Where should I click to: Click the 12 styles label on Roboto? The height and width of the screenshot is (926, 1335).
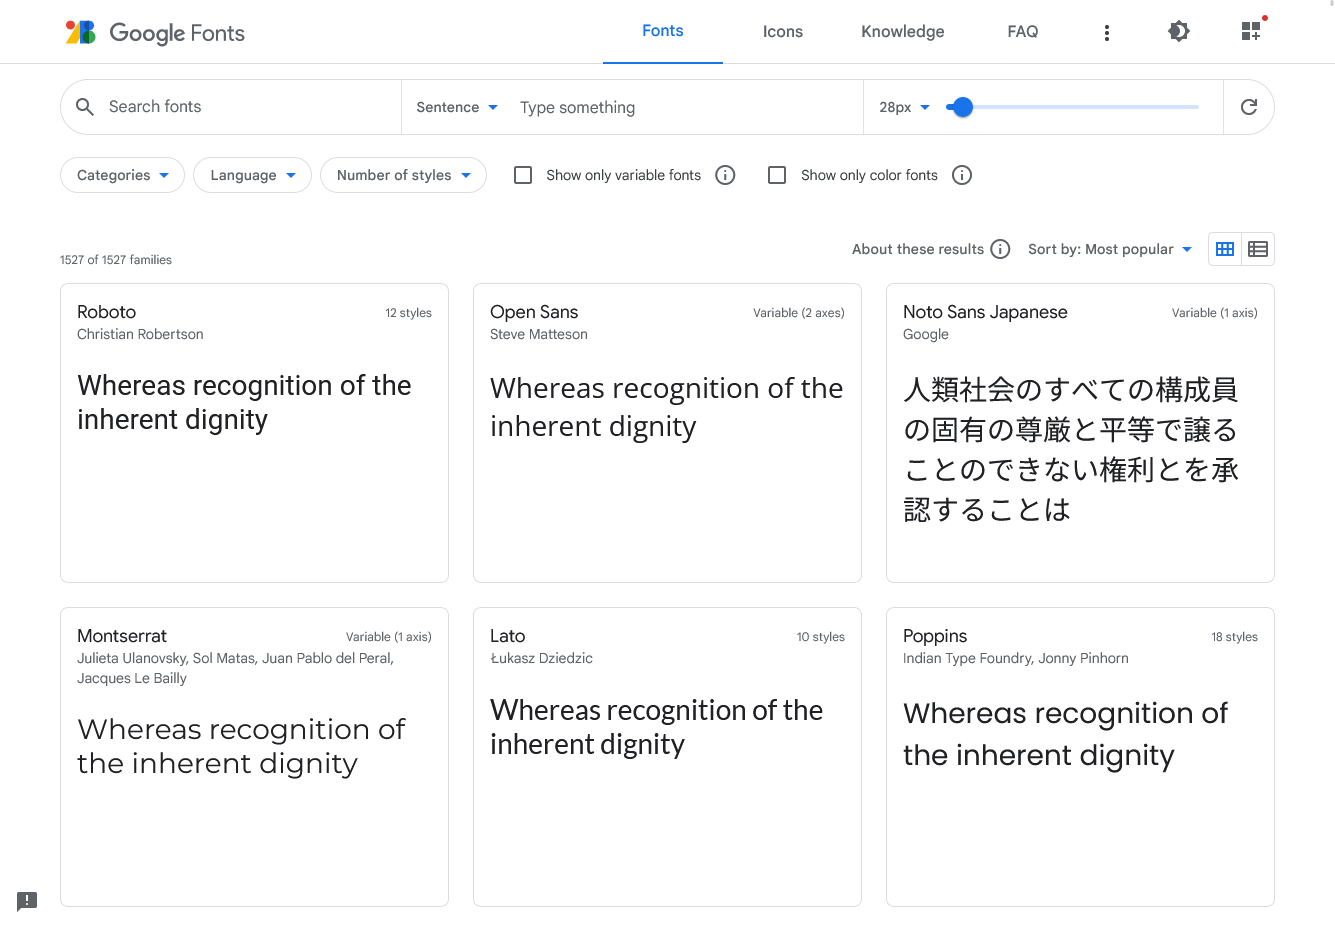coord(409,313)
